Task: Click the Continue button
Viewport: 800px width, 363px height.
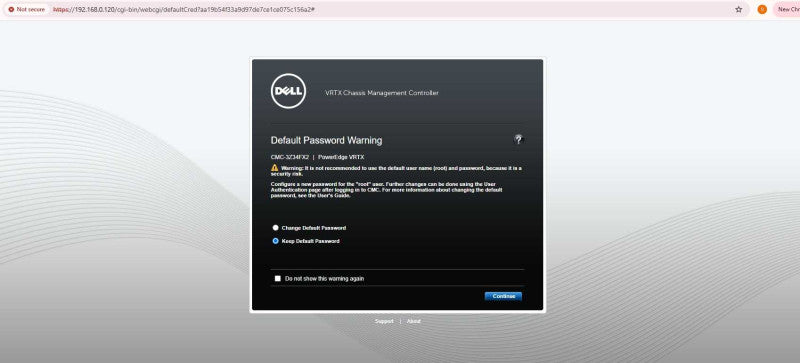Action: [x=503, y=296]
